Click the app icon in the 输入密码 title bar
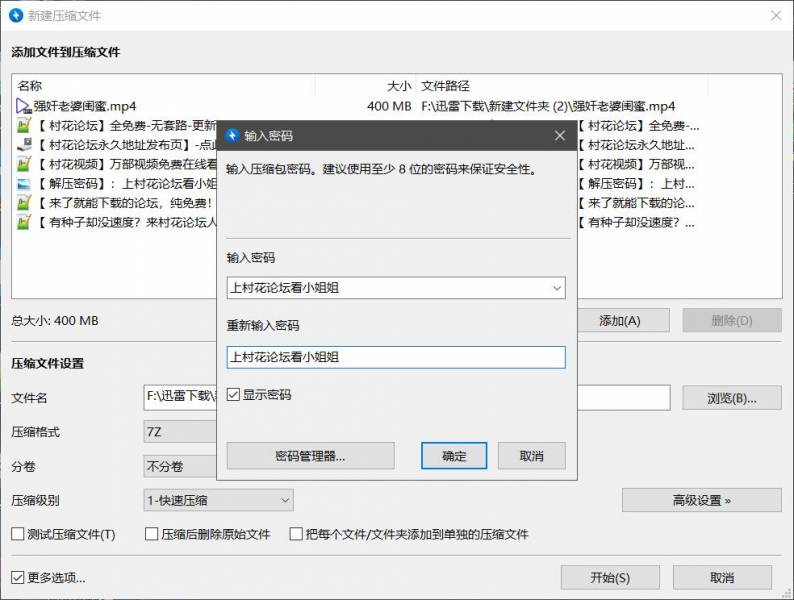794x600 pixels. click(x=232, y=136)
